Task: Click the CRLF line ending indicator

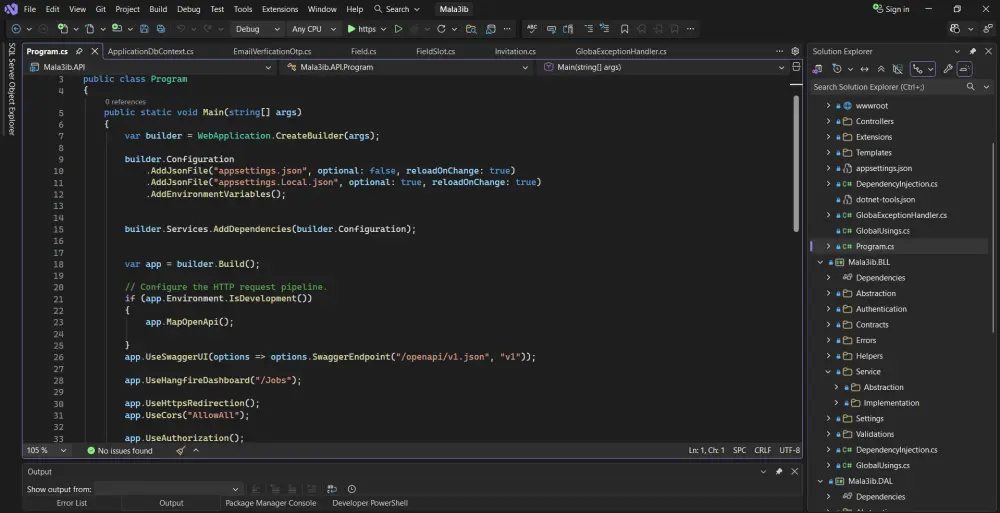Action: pos(763,450)
